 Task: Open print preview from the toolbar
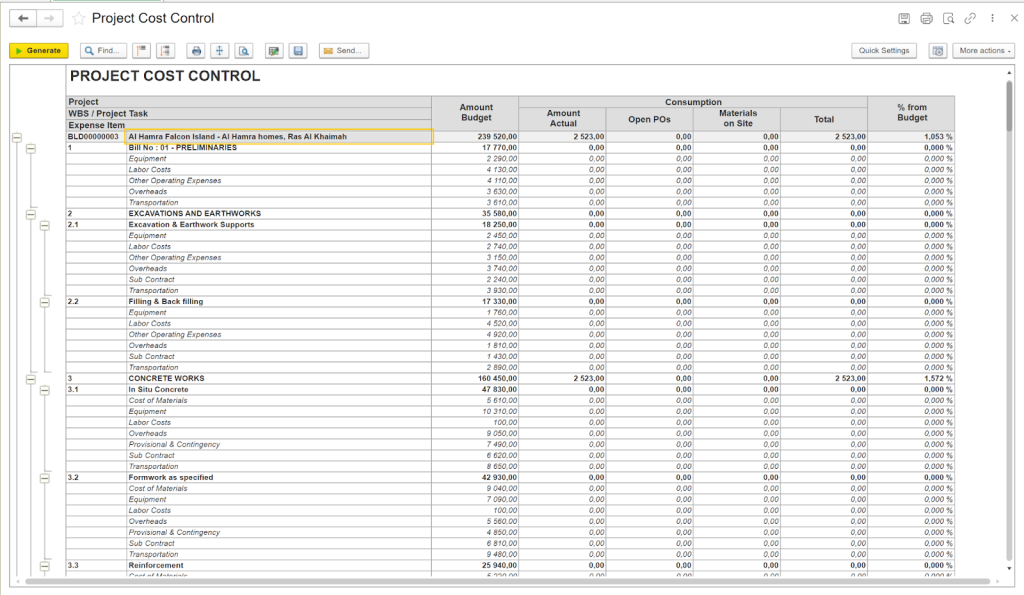click(244, 50)
